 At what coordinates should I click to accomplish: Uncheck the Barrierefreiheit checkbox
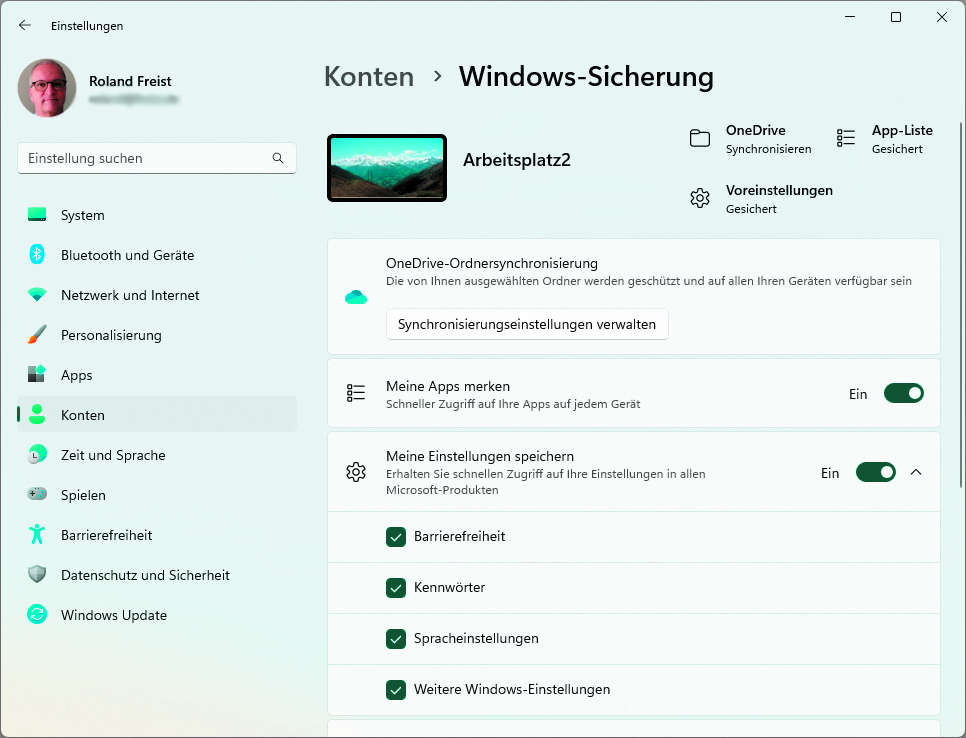(396, 537)
